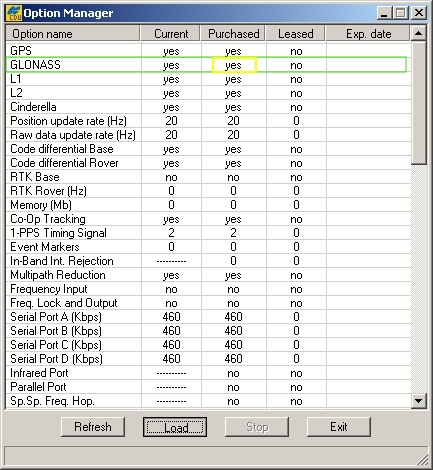Click the scrollbar up arrow
The width and height of the screenshot is (433, 470).
[x=419, y=33]
